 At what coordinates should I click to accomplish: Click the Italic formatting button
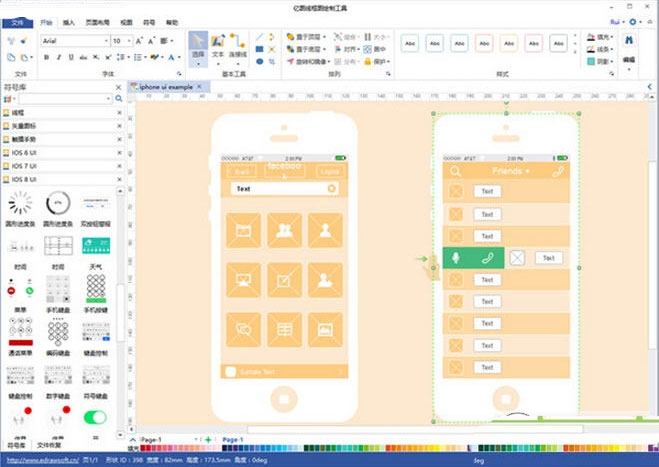pyautogui.click(x=58, y=57)
